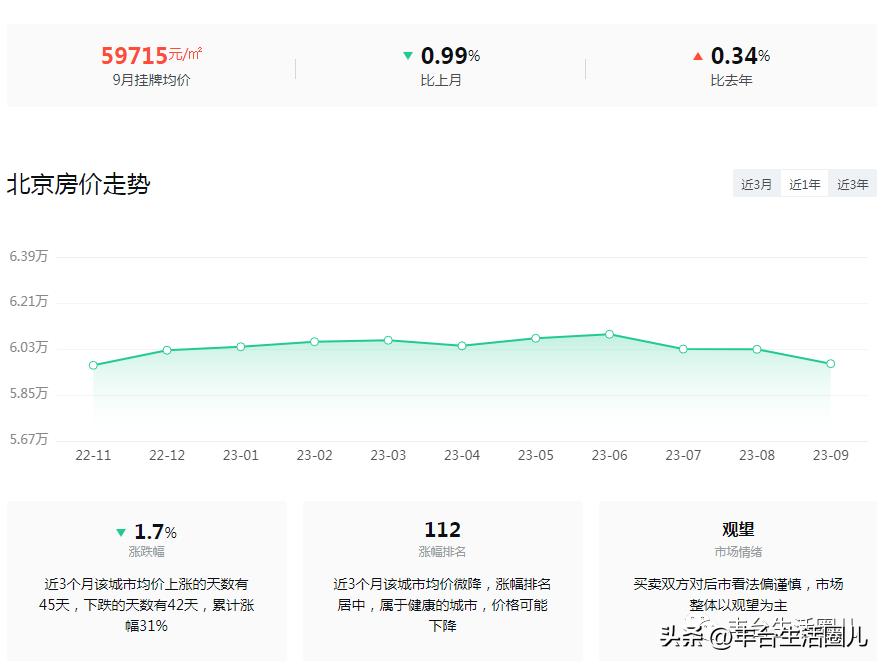Select the 近3年 time range tab
This screenshot has height=667, width=887.
(x=852, y=183)
